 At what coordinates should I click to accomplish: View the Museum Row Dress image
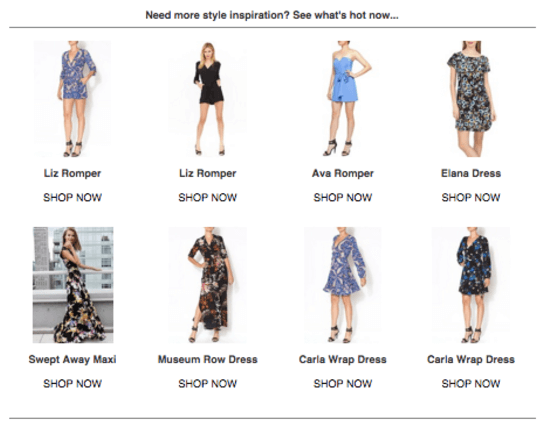[x=208, y=285]
